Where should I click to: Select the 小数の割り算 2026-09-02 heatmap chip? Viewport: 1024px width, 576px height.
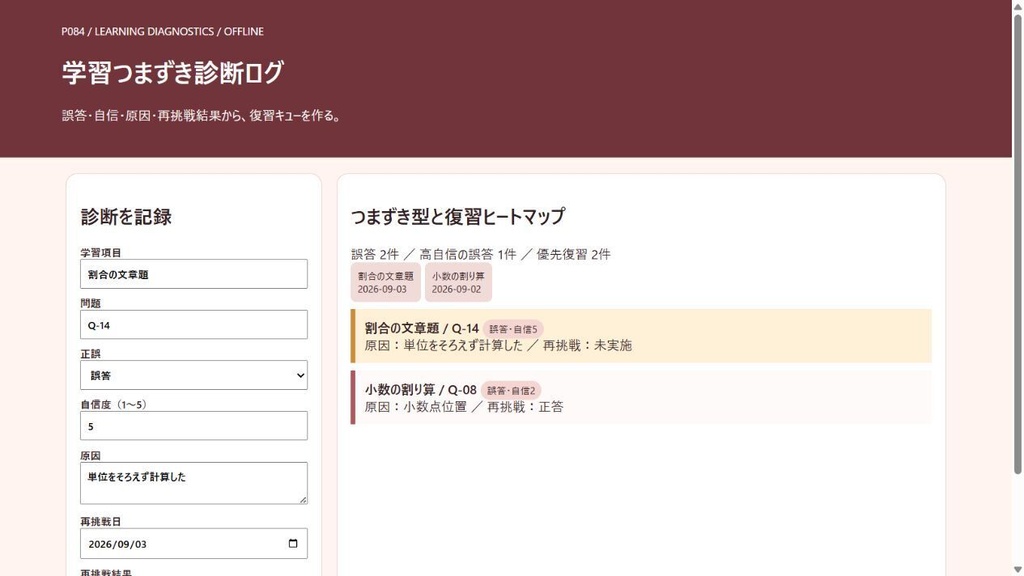(x=458, y=282)
